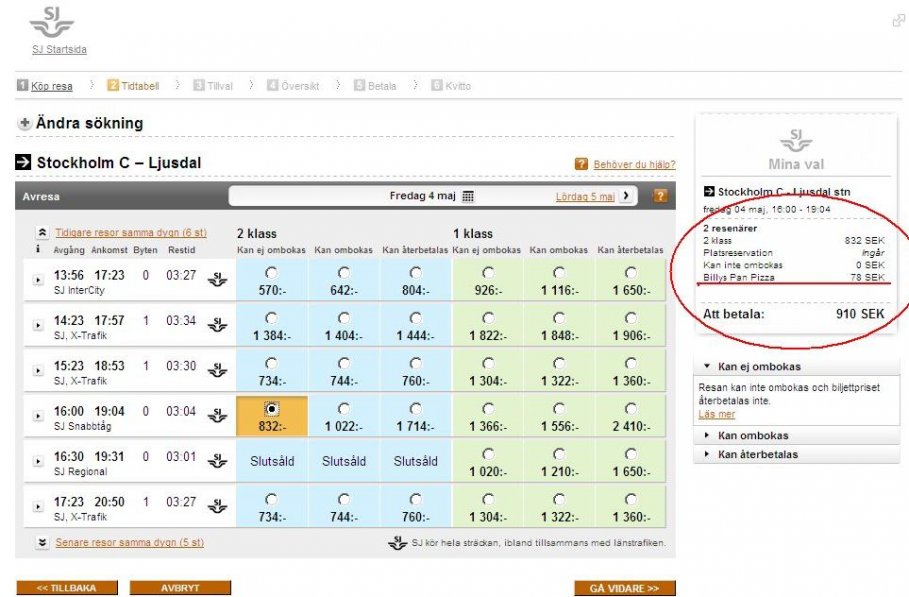
Task: Click the expand window icon at top right
Action: (x=898, y=21)
